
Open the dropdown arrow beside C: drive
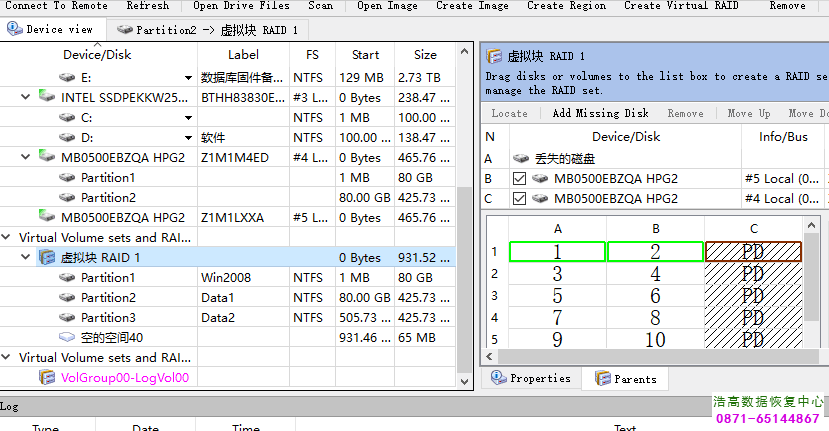188,118
